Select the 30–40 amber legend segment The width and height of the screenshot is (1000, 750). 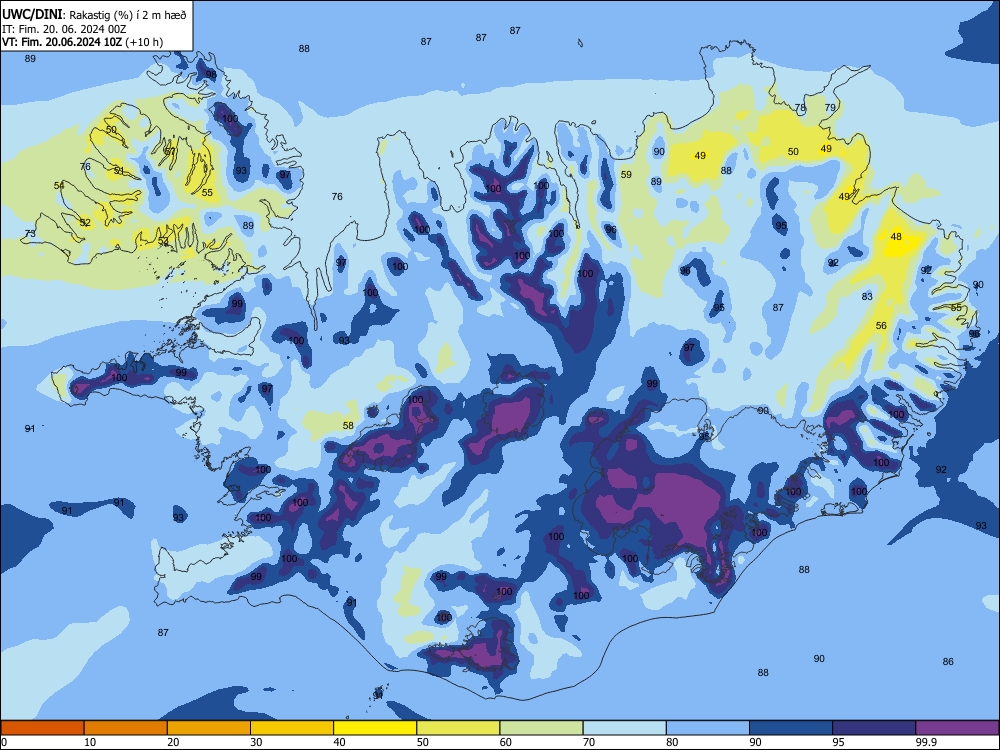292,728
